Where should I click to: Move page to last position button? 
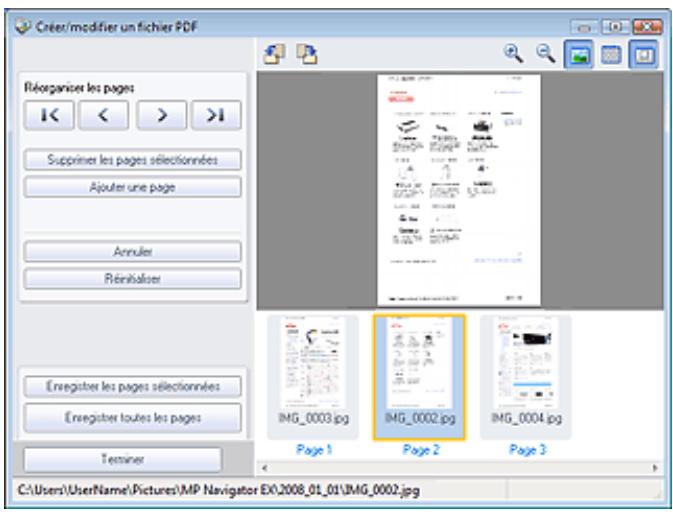coord(216,115)
